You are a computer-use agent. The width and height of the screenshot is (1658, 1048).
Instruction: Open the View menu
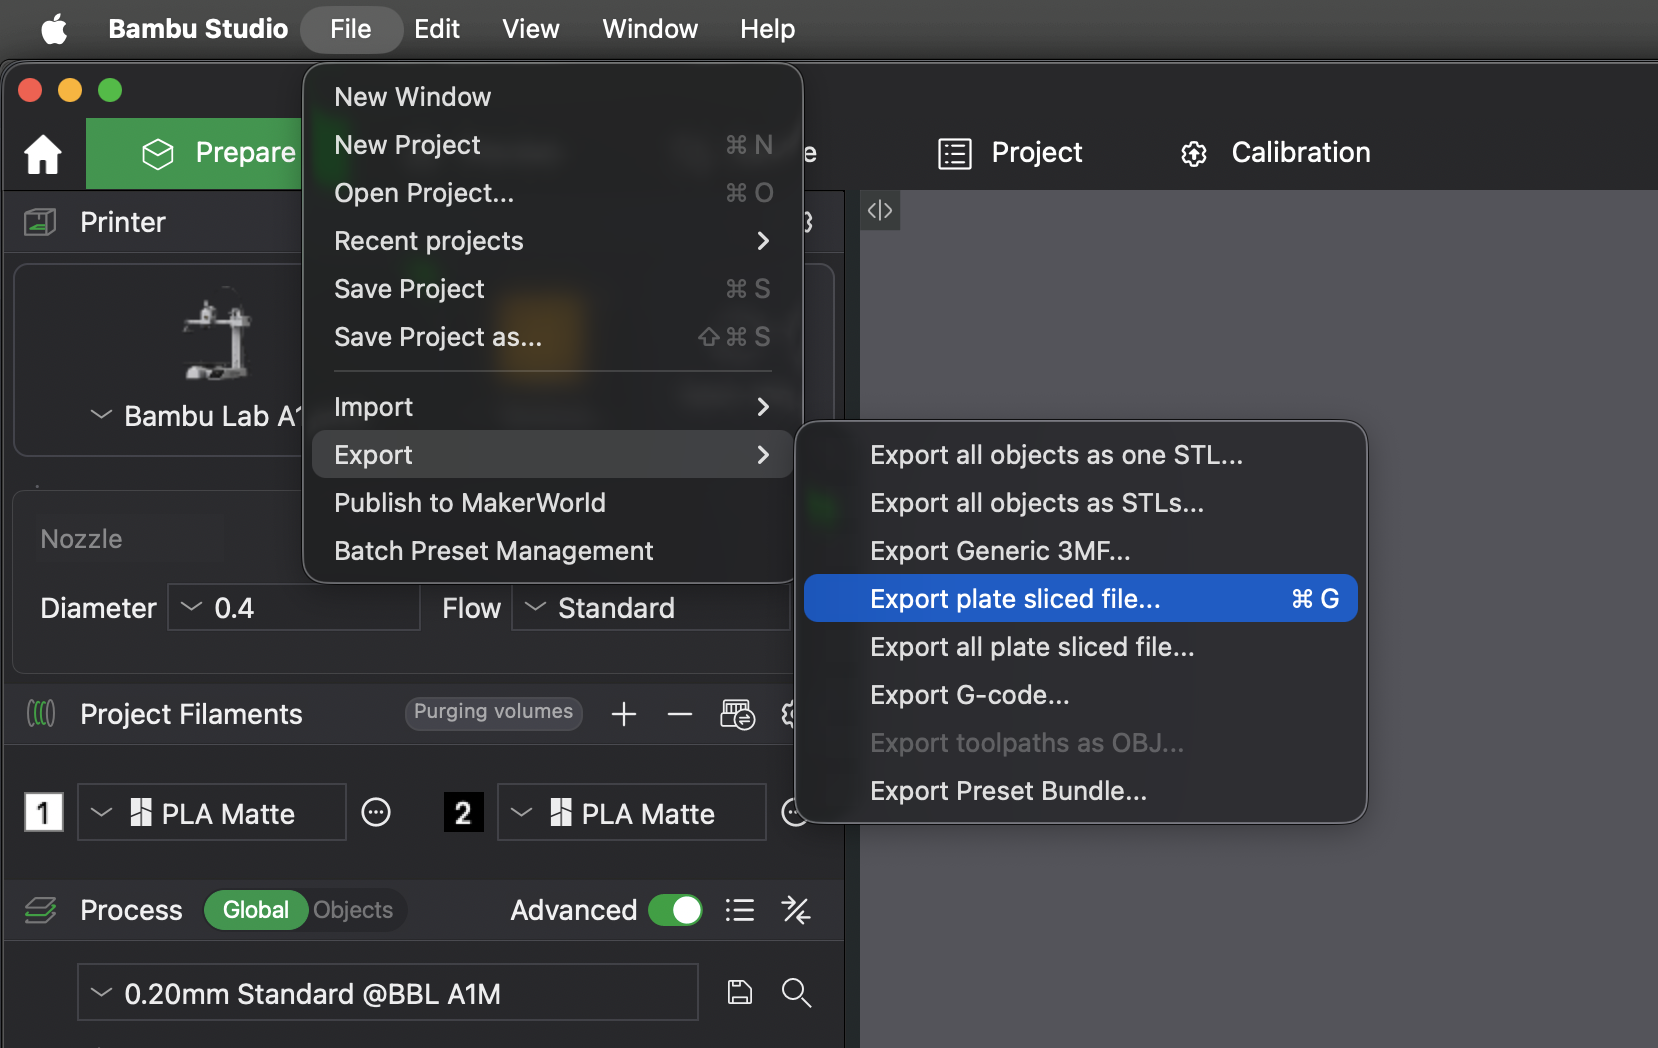point(531,29)
